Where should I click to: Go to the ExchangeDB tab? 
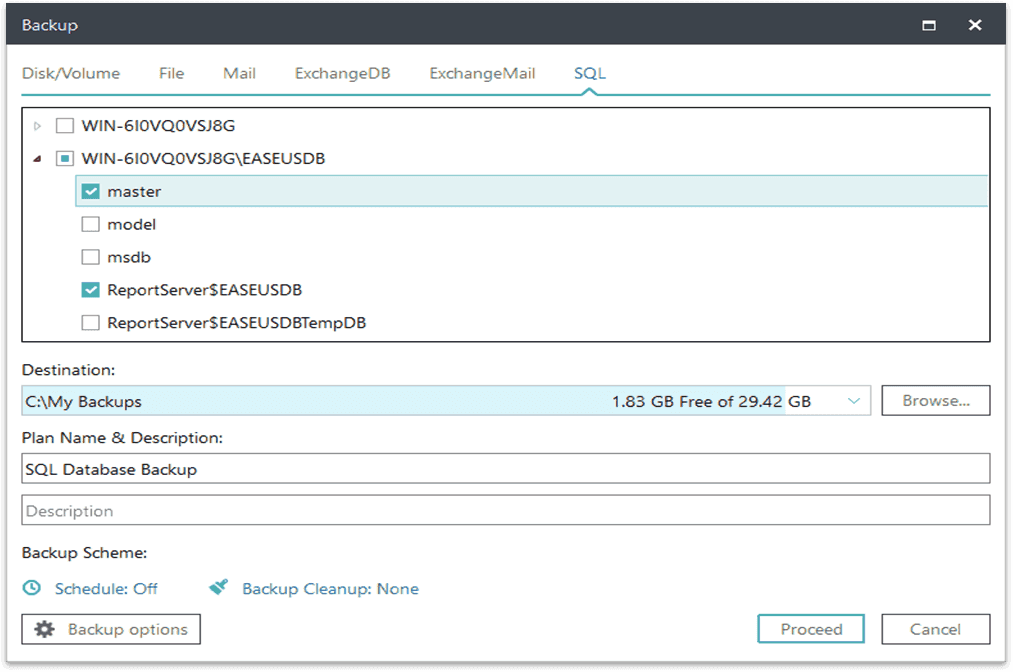click(342, 74)
